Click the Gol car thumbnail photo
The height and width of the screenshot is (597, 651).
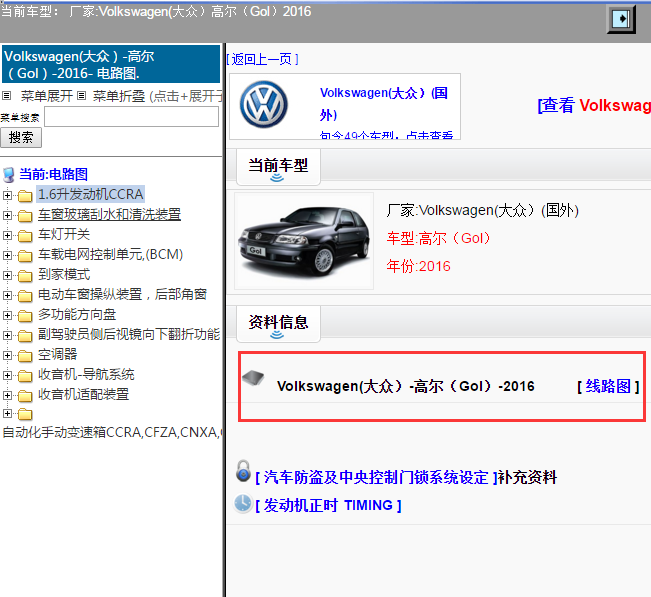[x=304, y=241]
